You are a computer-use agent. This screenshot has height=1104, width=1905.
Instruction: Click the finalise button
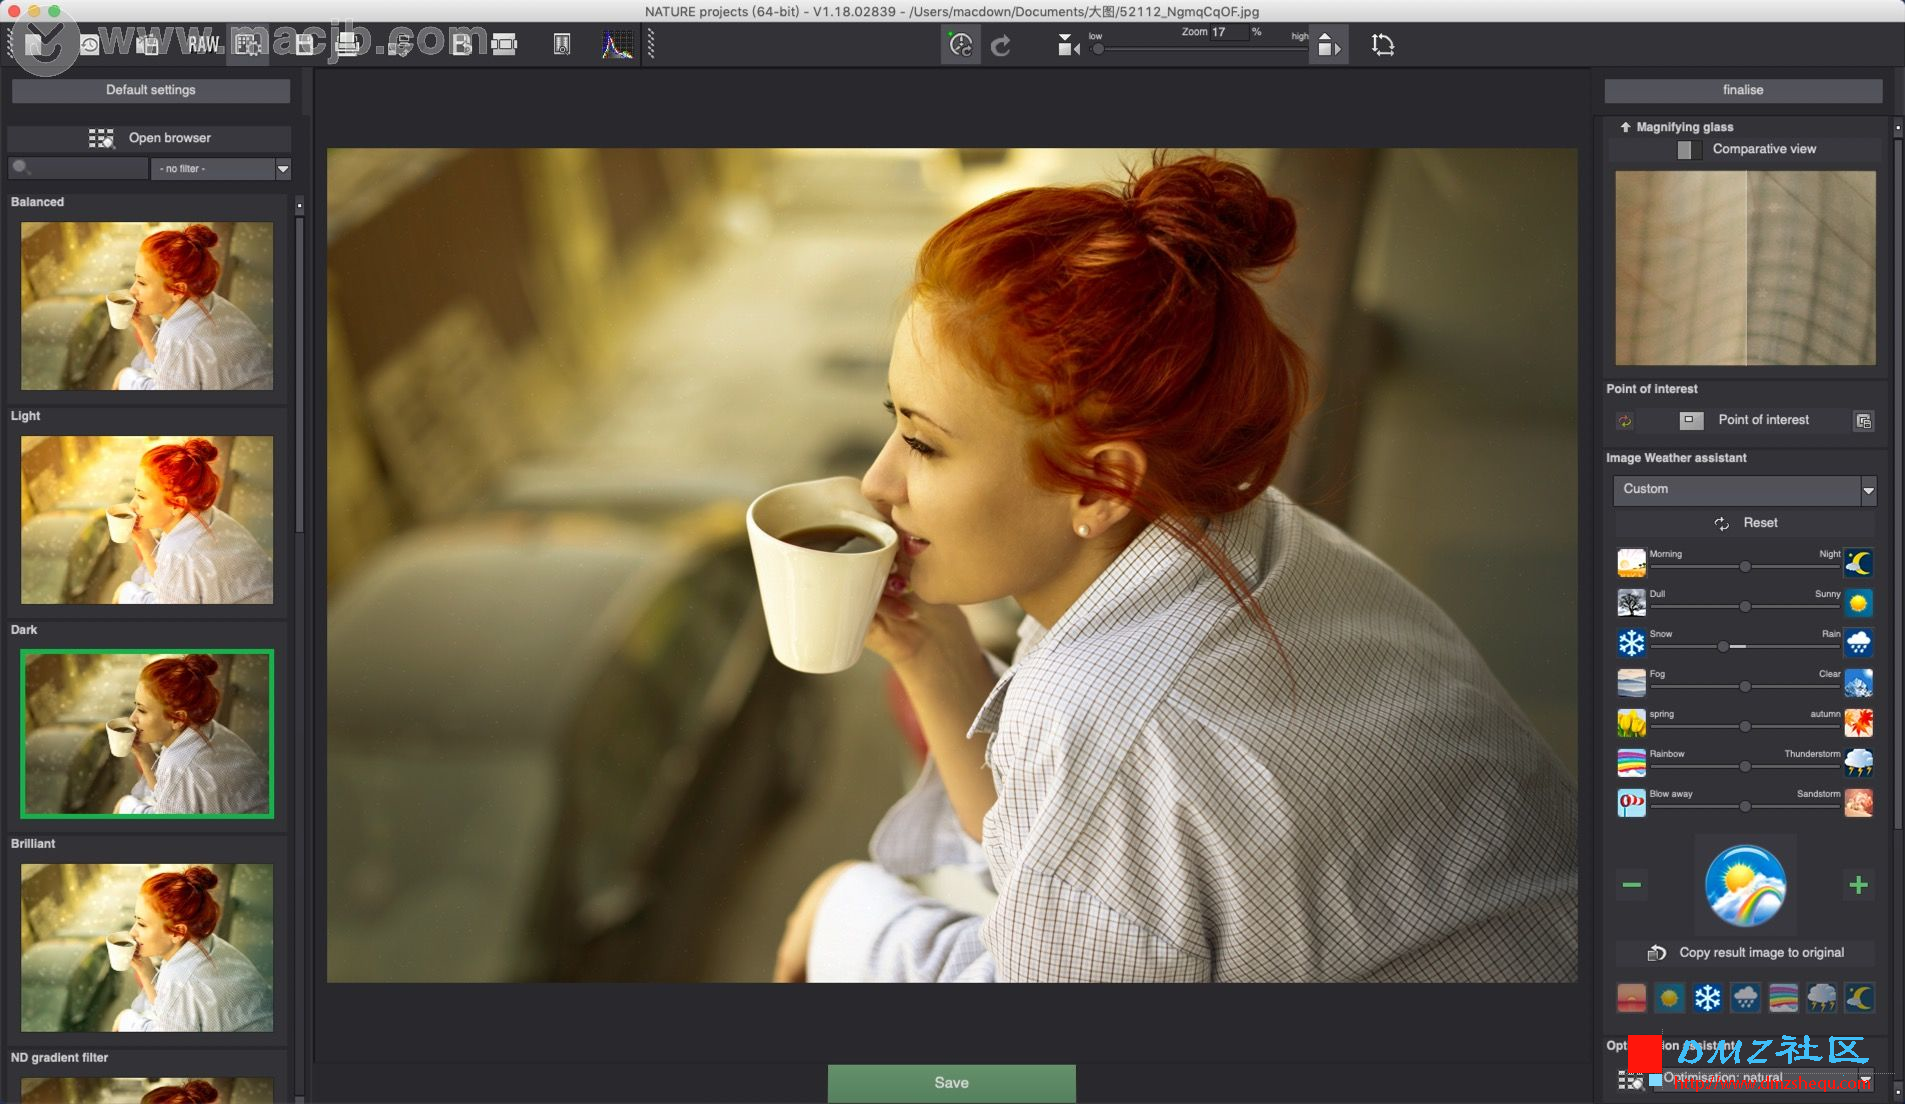click(x=1743, y=90)
